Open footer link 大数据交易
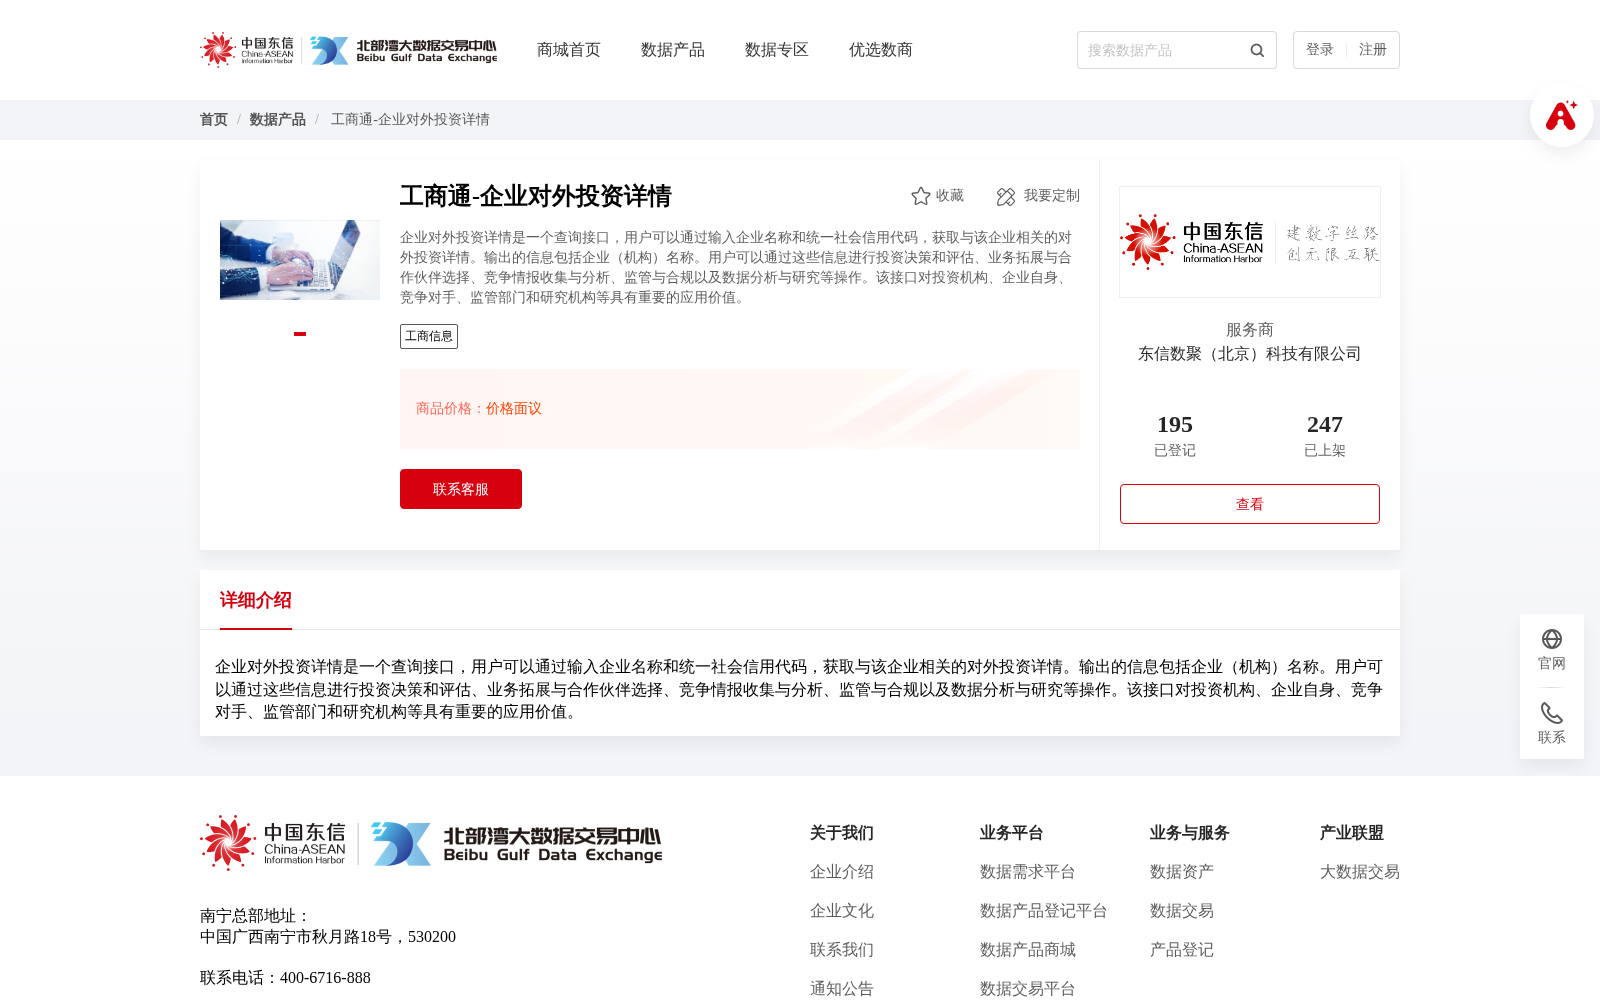Screen dimensions: 1600x1000 (1360, 872)
